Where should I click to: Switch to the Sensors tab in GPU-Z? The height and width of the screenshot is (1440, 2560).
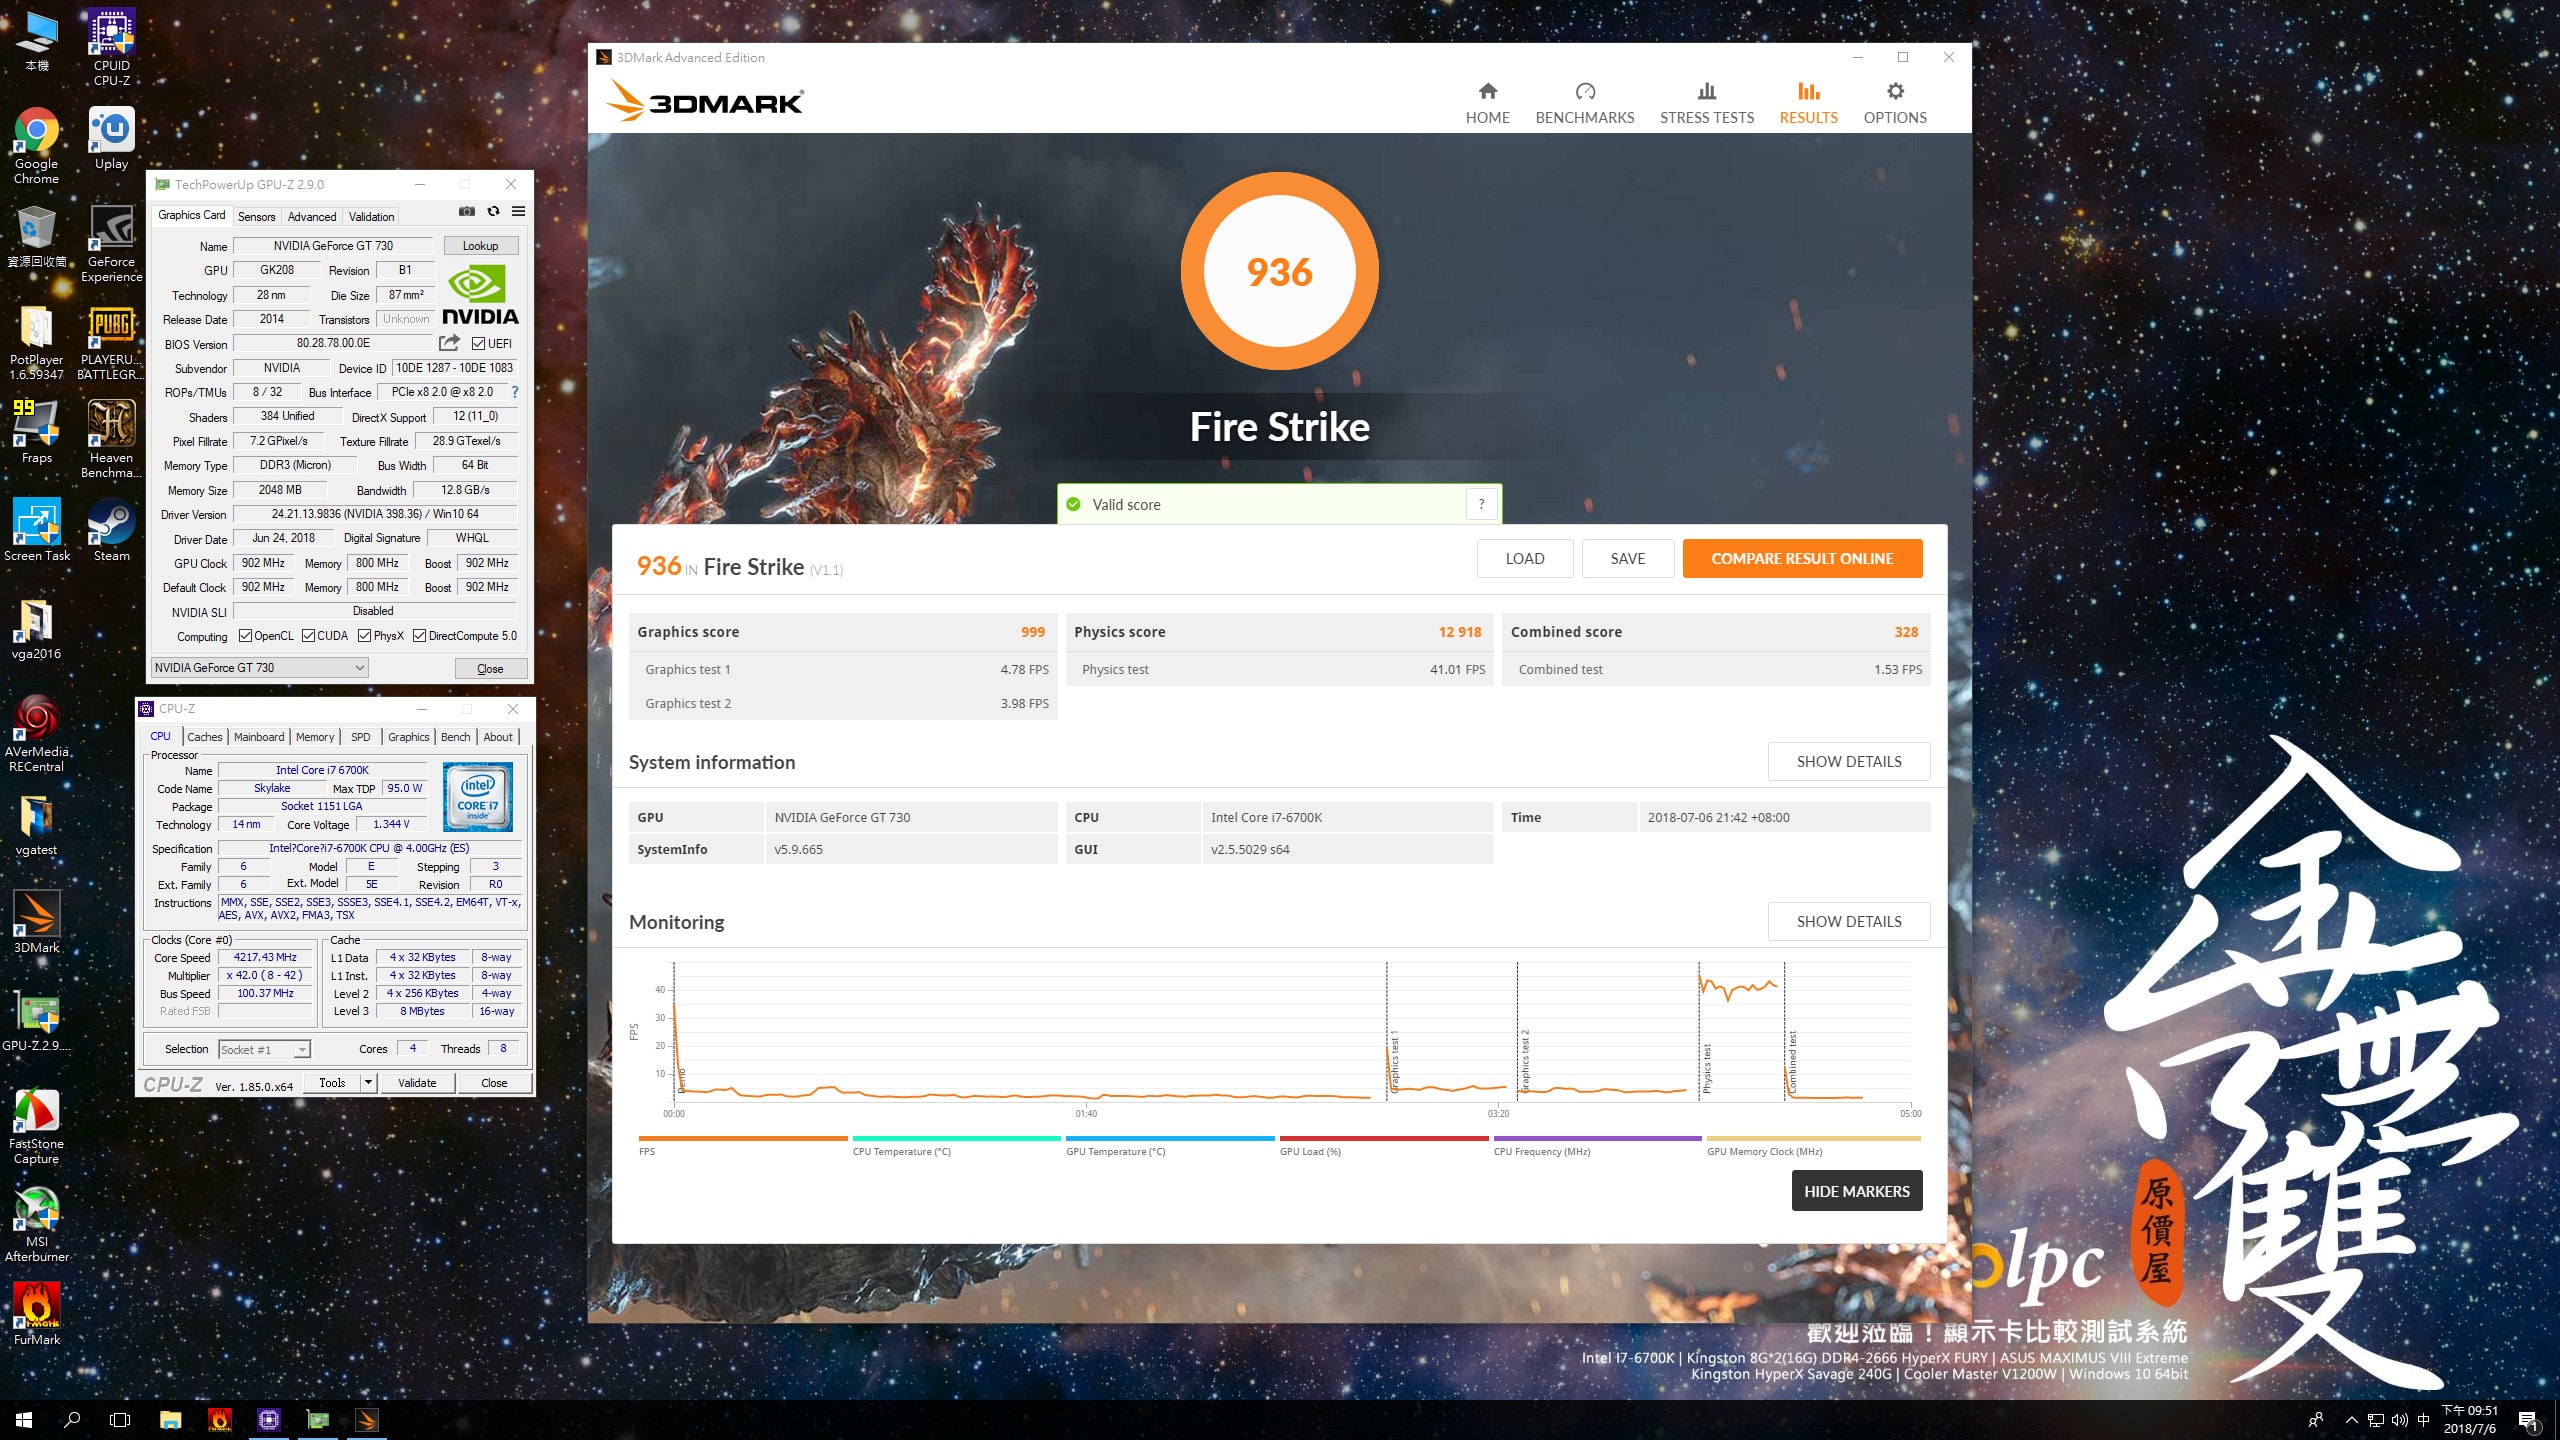[x=256, y=216]
